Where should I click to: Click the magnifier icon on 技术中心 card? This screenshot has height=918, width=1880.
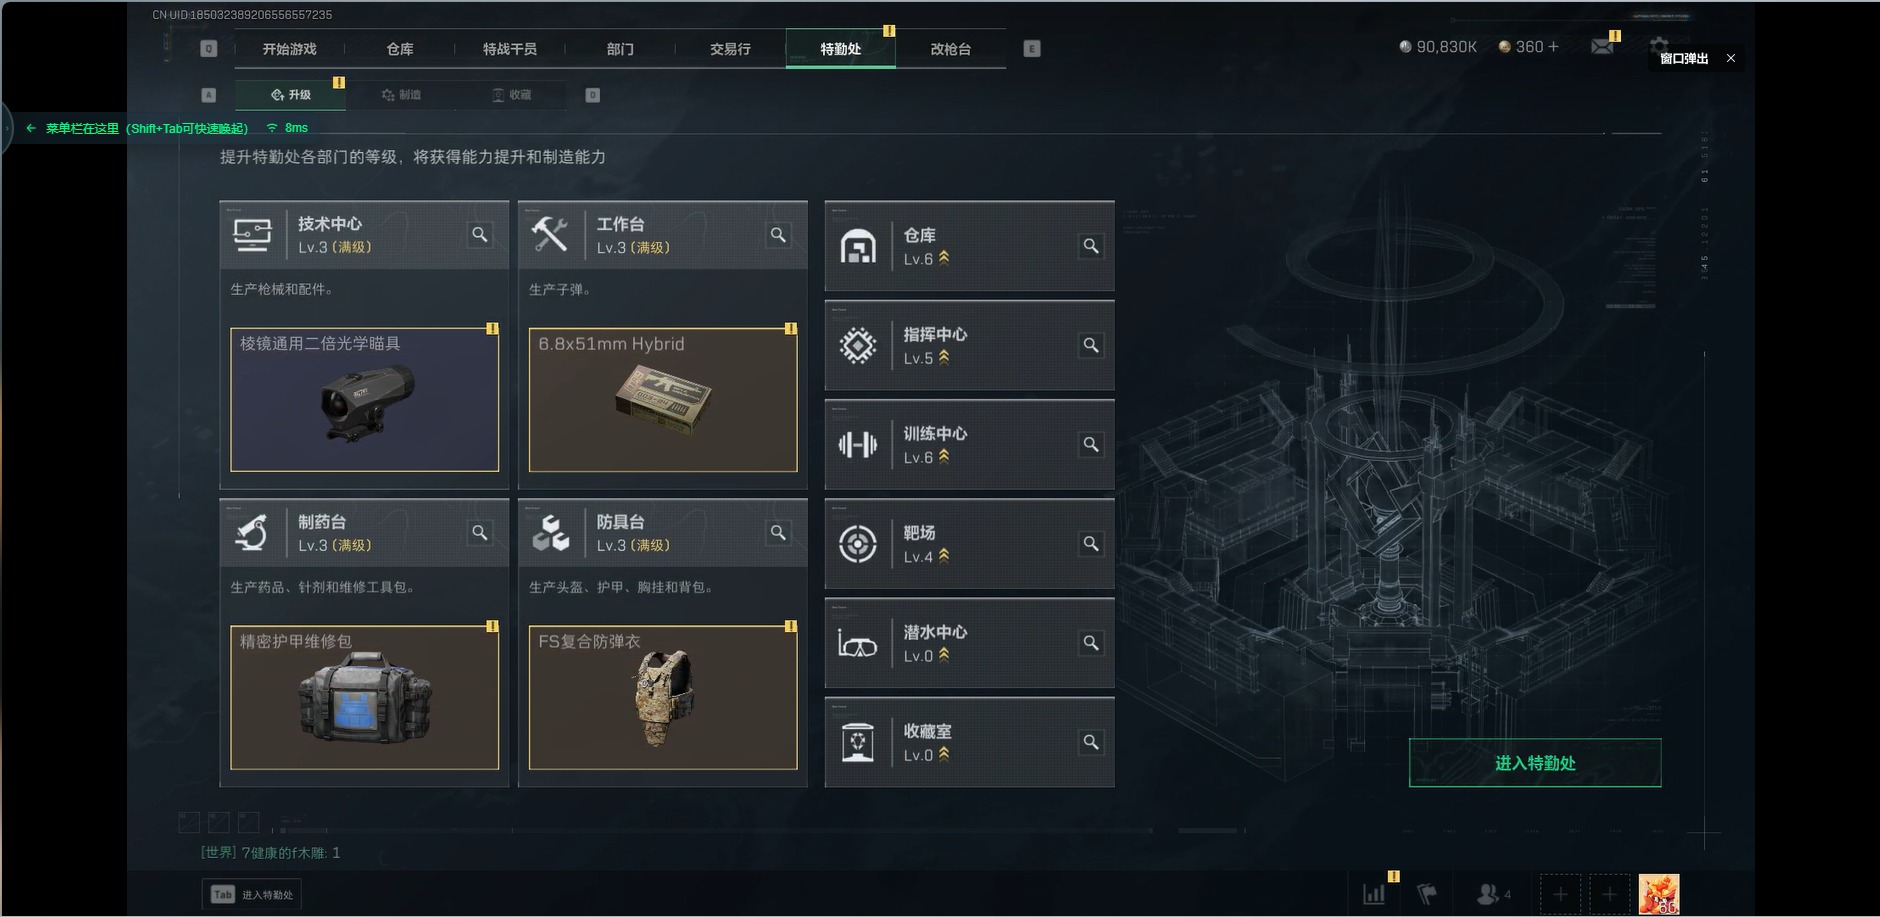point(480,235)
